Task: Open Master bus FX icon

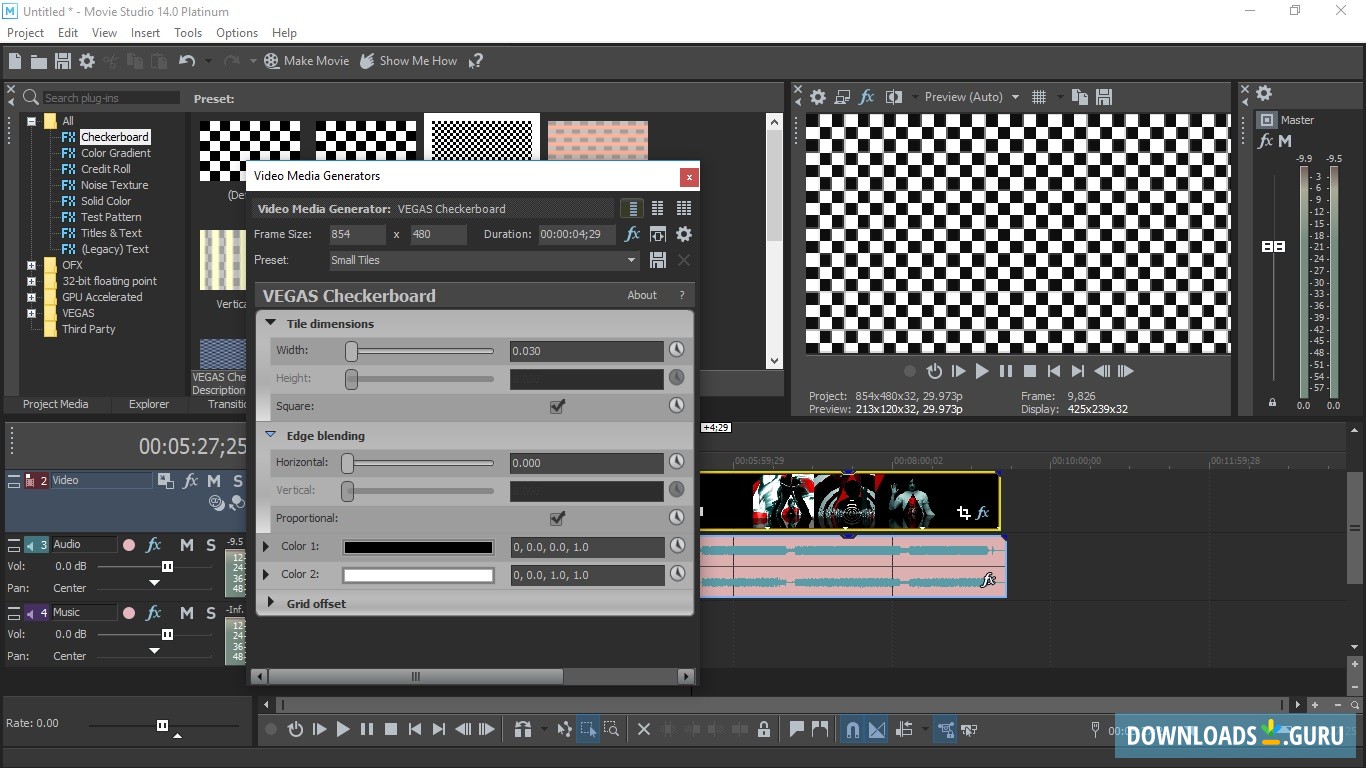Action: point(1266,141)
